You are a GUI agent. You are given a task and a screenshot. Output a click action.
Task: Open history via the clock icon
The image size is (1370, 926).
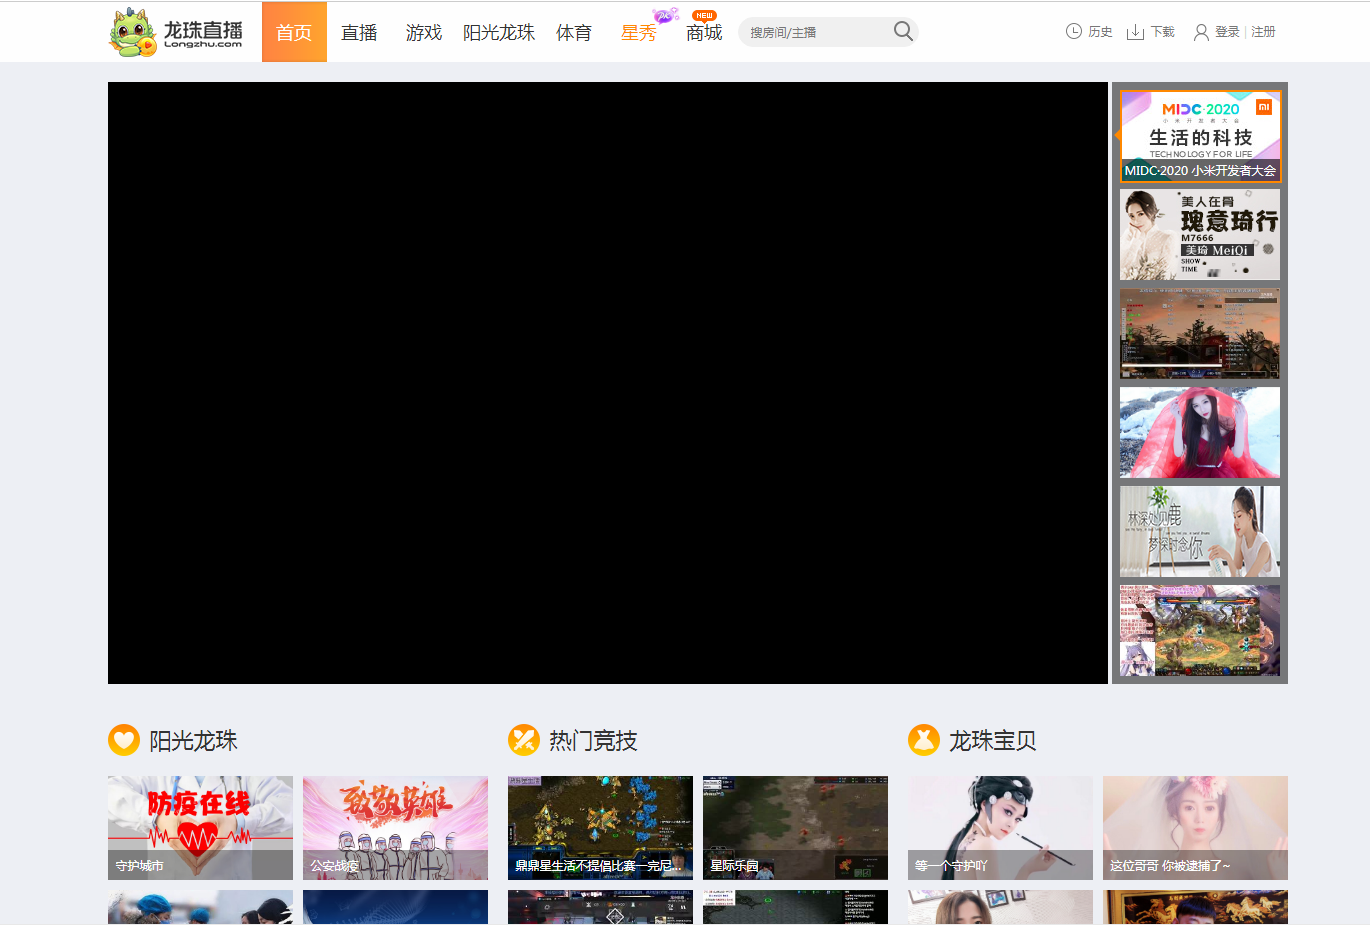tap(1074, 32)
